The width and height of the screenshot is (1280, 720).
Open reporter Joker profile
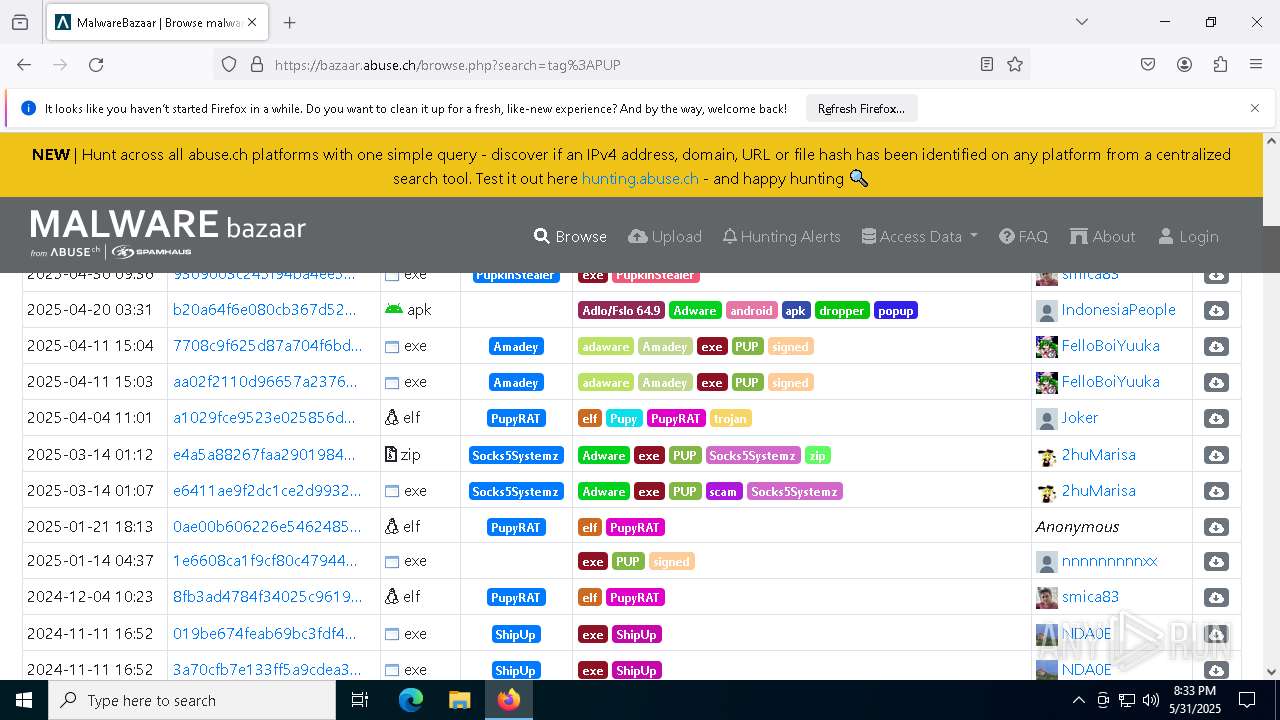click(x=1080, y=418)
